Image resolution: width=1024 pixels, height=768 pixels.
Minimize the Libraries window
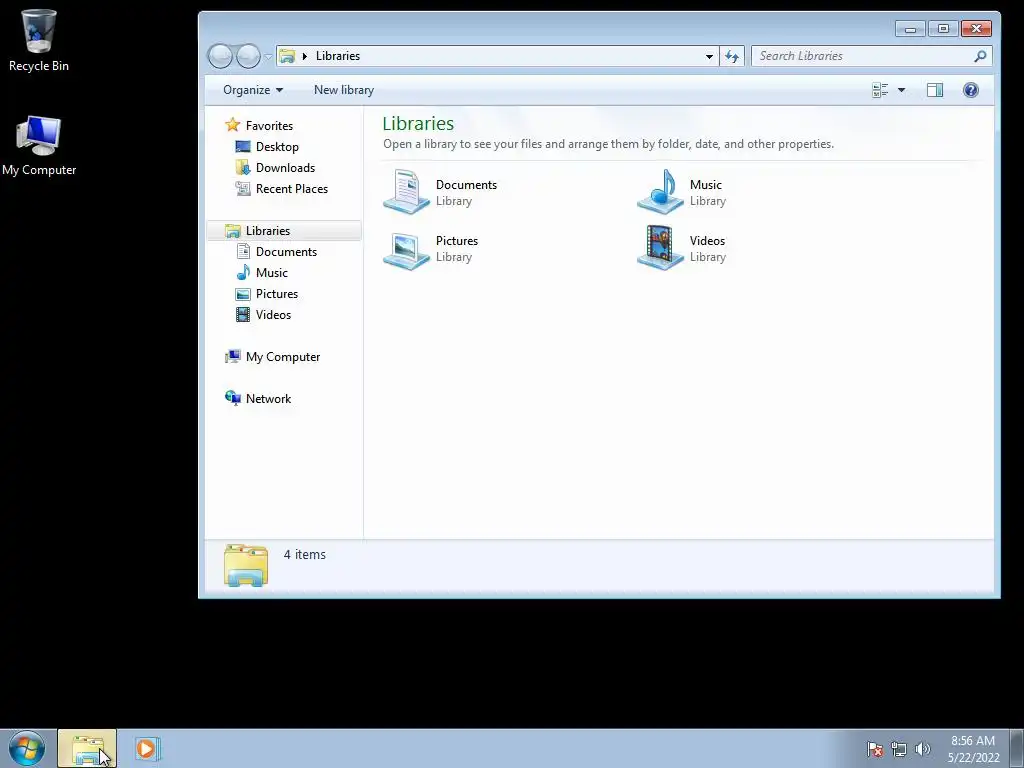pyautogui.click(x=910, y=29)
